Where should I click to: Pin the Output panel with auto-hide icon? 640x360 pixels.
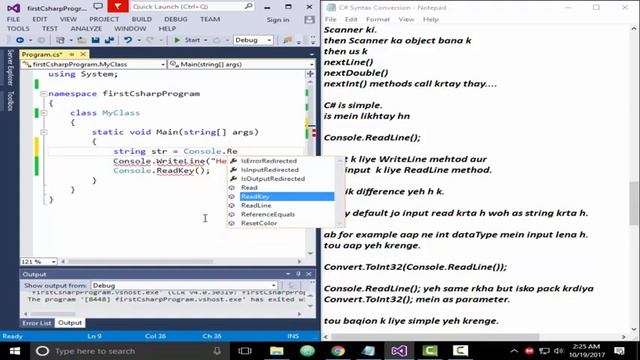click(x=298, y=274)
